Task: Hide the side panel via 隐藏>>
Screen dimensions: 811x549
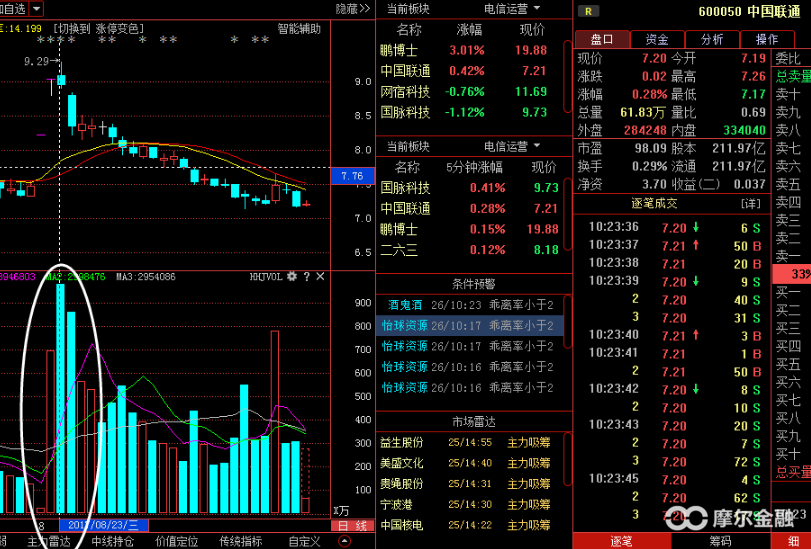Action: [353, 8]
